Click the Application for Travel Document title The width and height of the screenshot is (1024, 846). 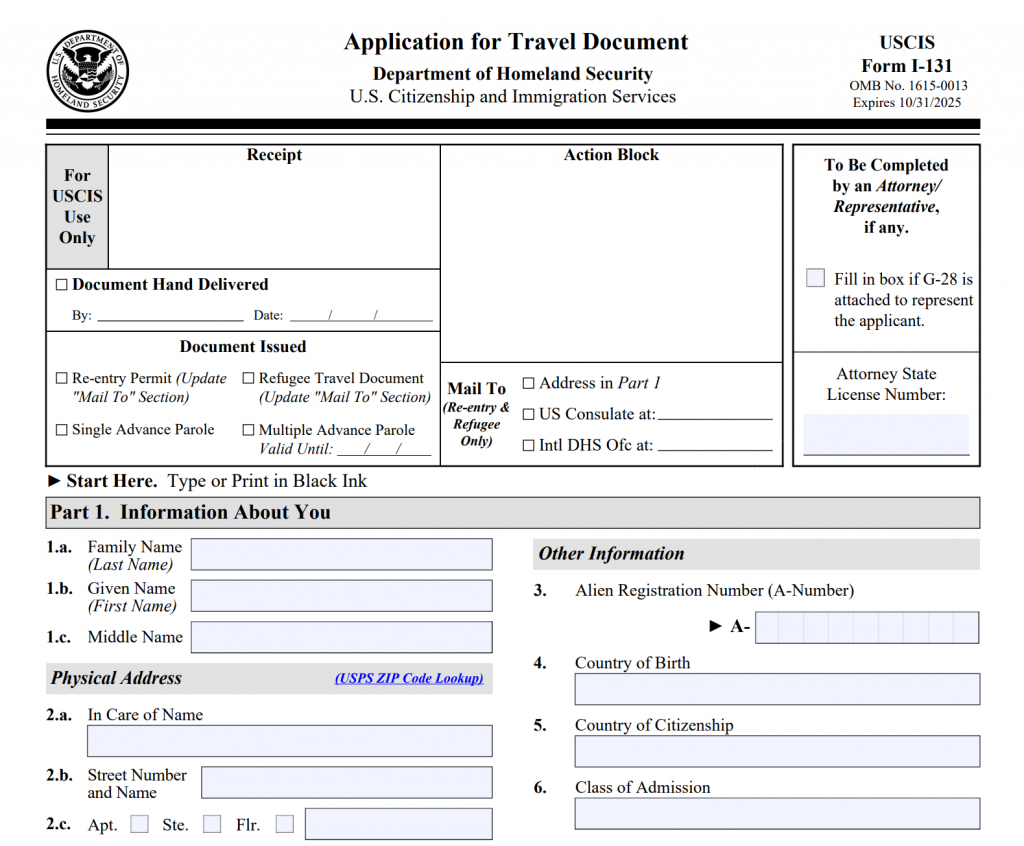pyautogui.click(x=516, y=42)
